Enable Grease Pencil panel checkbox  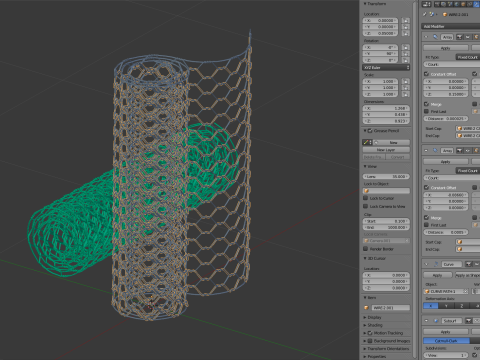click(x=370, y=131)
